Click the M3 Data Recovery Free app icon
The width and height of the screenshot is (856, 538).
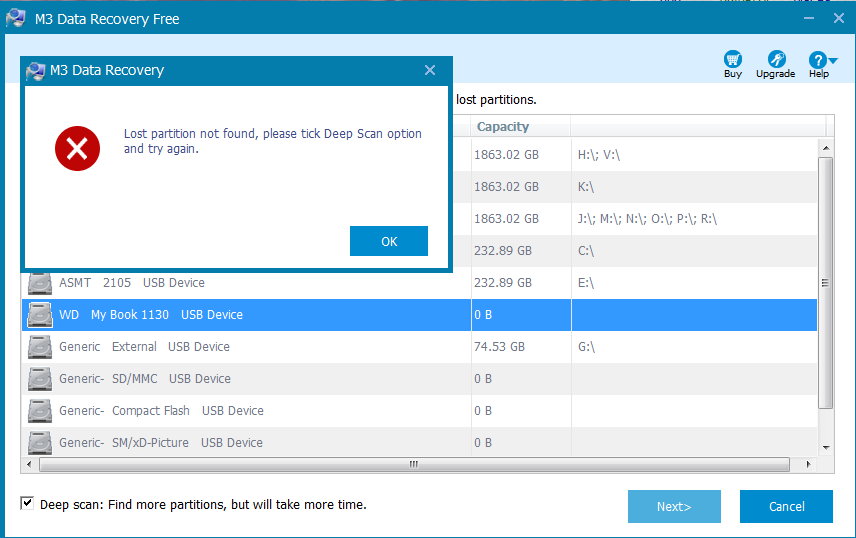pyautogui.click(x=16, y=19)
